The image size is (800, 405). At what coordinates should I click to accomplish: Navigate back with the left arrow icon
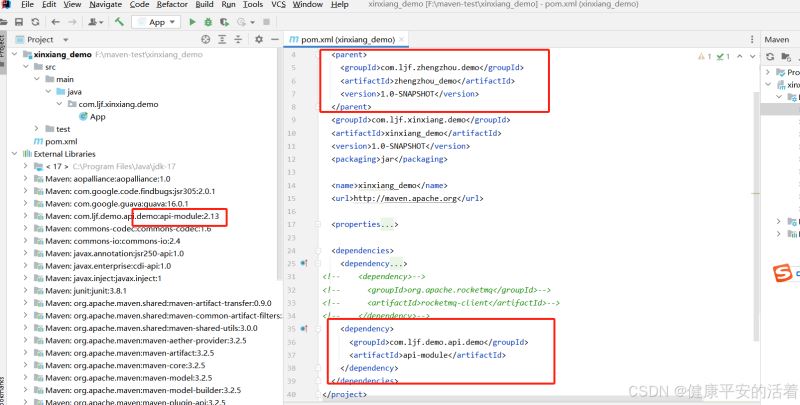pos(55,22)
